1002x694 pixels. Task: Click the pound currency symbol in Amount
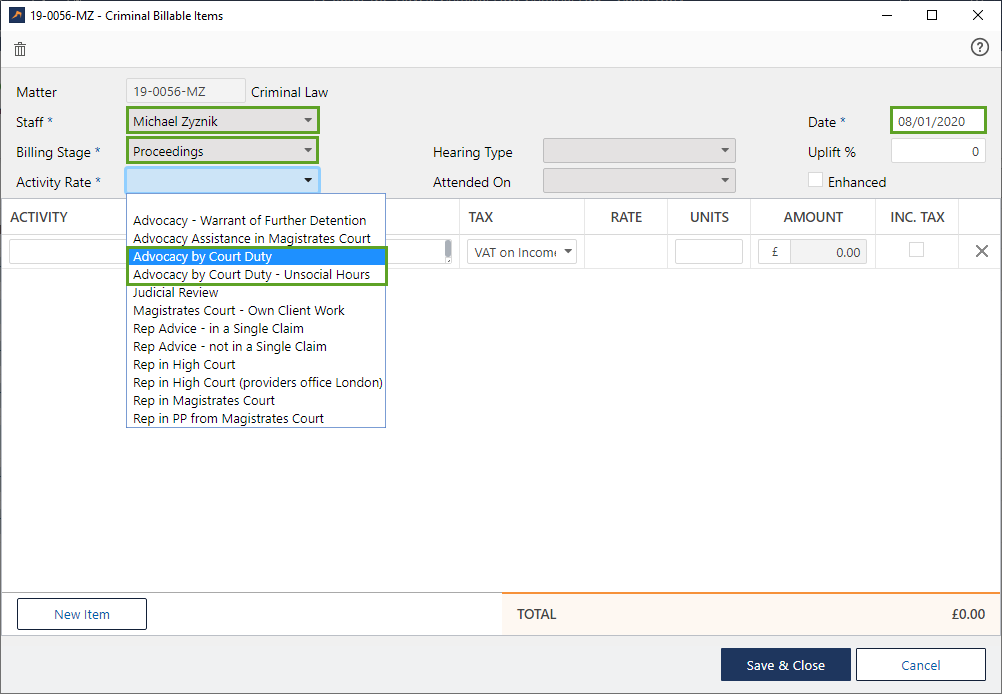pyautogui.click(x=774, y=252)
